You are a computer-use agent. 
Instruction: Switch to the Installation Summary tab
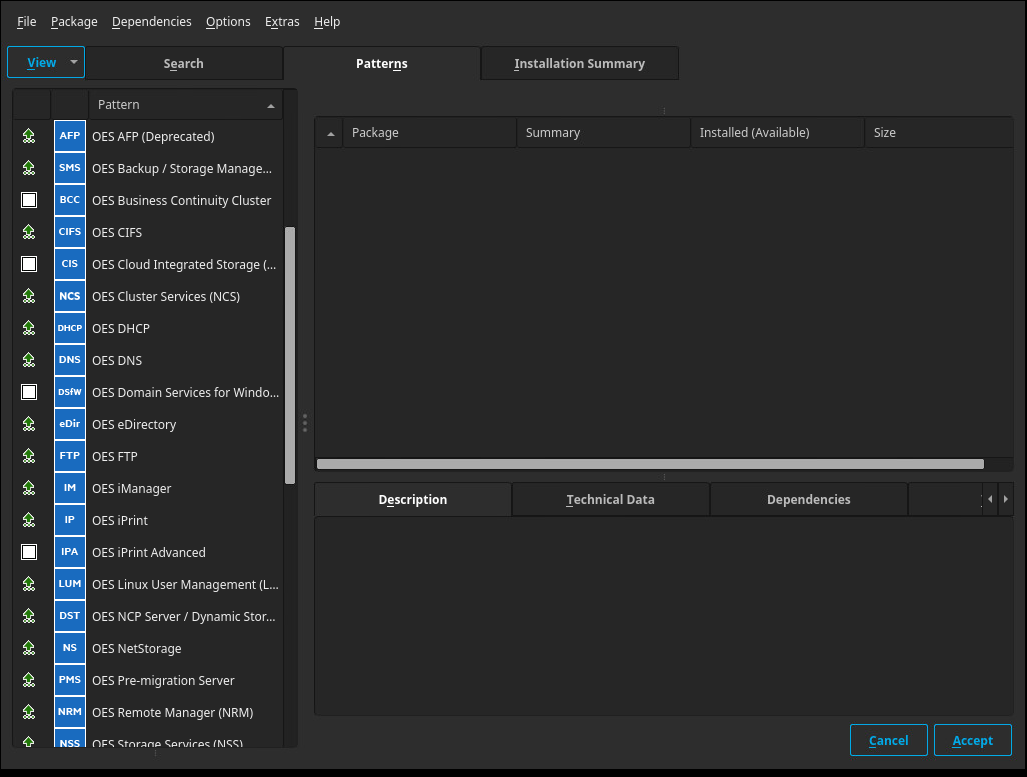579,63
